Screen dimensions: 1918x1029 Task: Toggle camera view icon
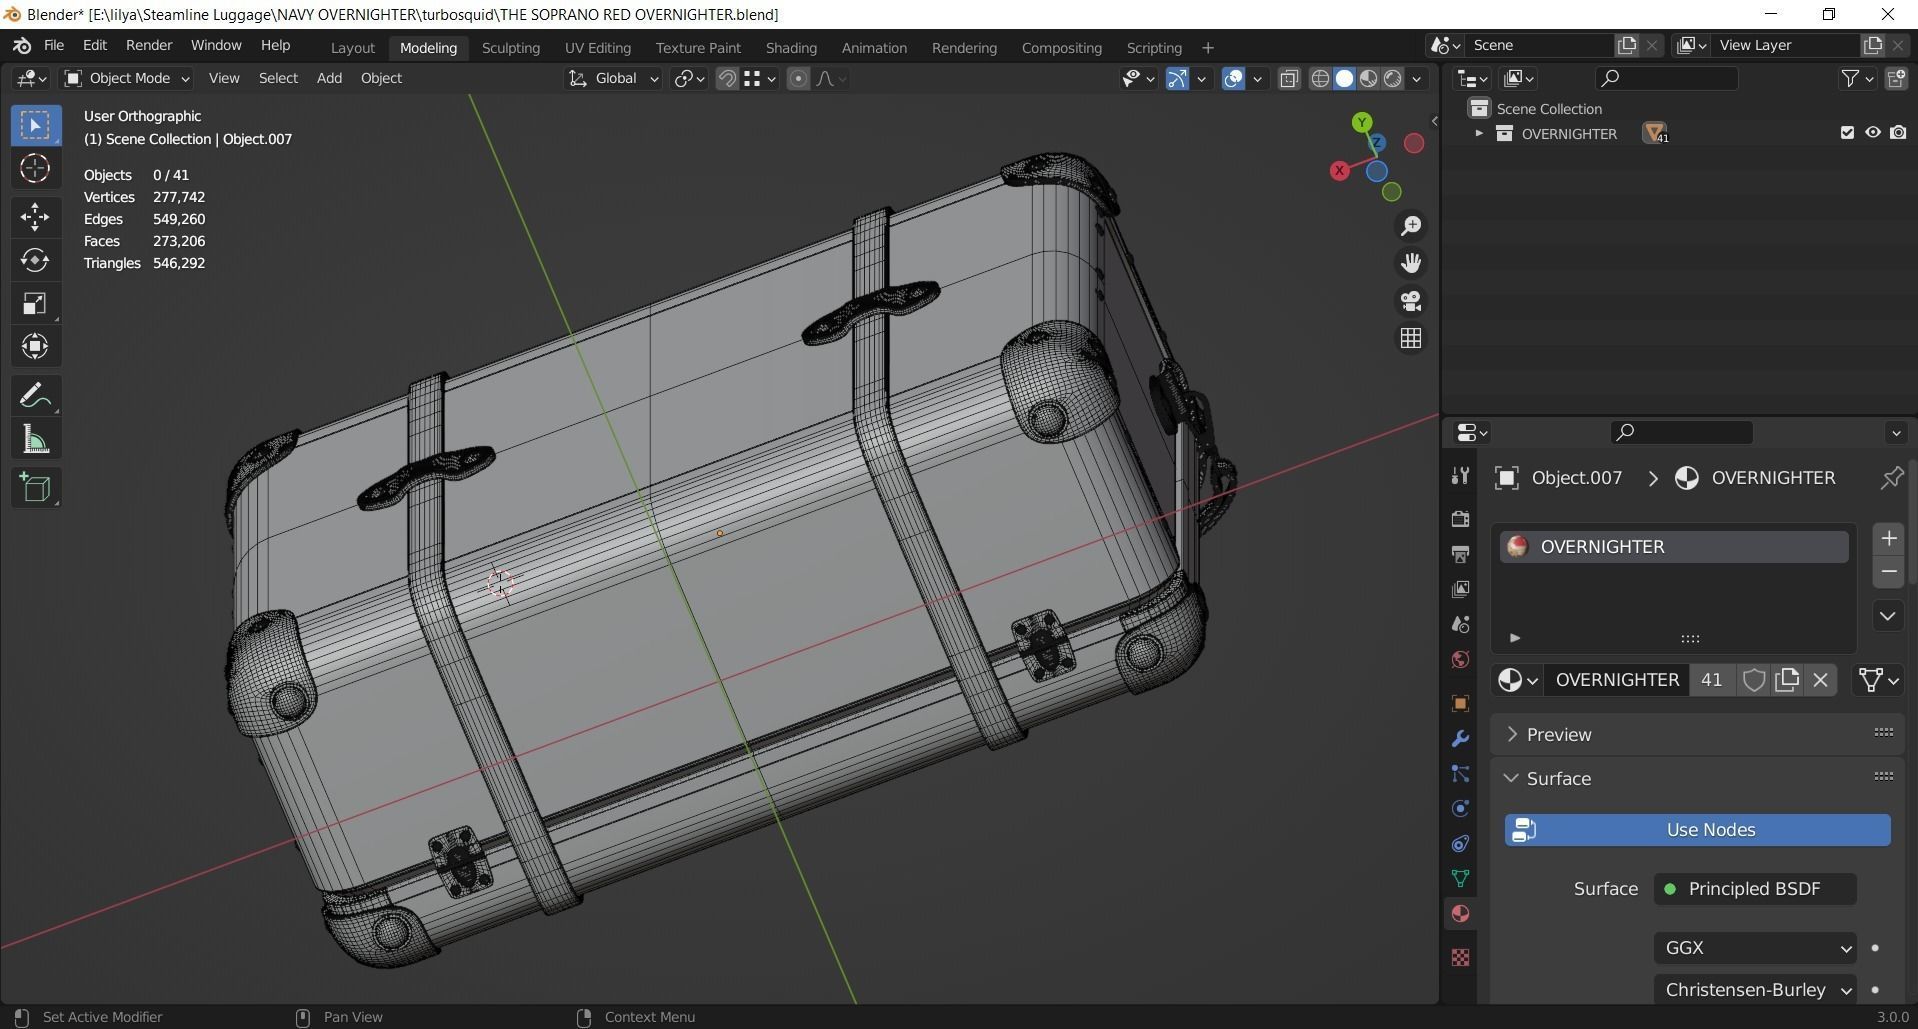(x=1411, y=301)
